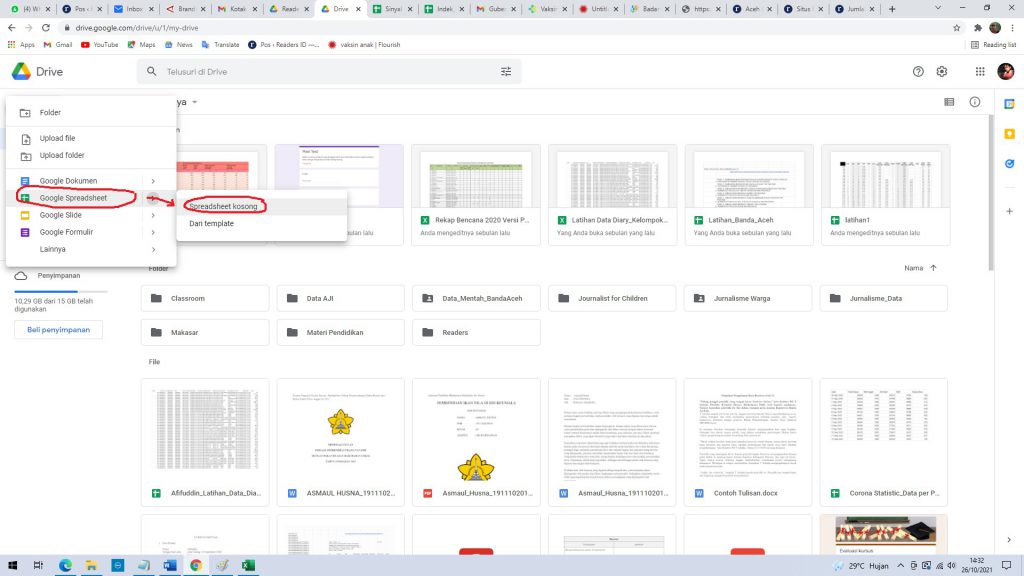This screenshot has height=576, width=1024.
Task: Open Gmail bookmark in bookmarks bar
Action: tap(57, 45)
